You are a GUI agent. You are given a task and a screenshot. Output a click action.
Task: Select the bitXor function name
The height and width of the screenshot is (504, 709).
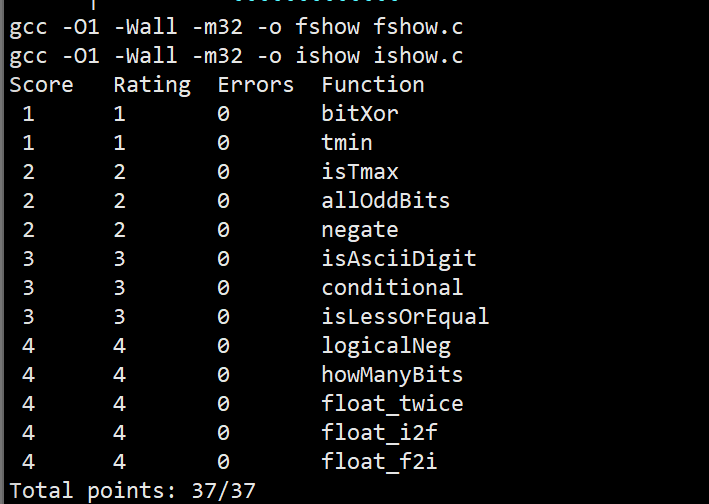click(x=360, y=114)
